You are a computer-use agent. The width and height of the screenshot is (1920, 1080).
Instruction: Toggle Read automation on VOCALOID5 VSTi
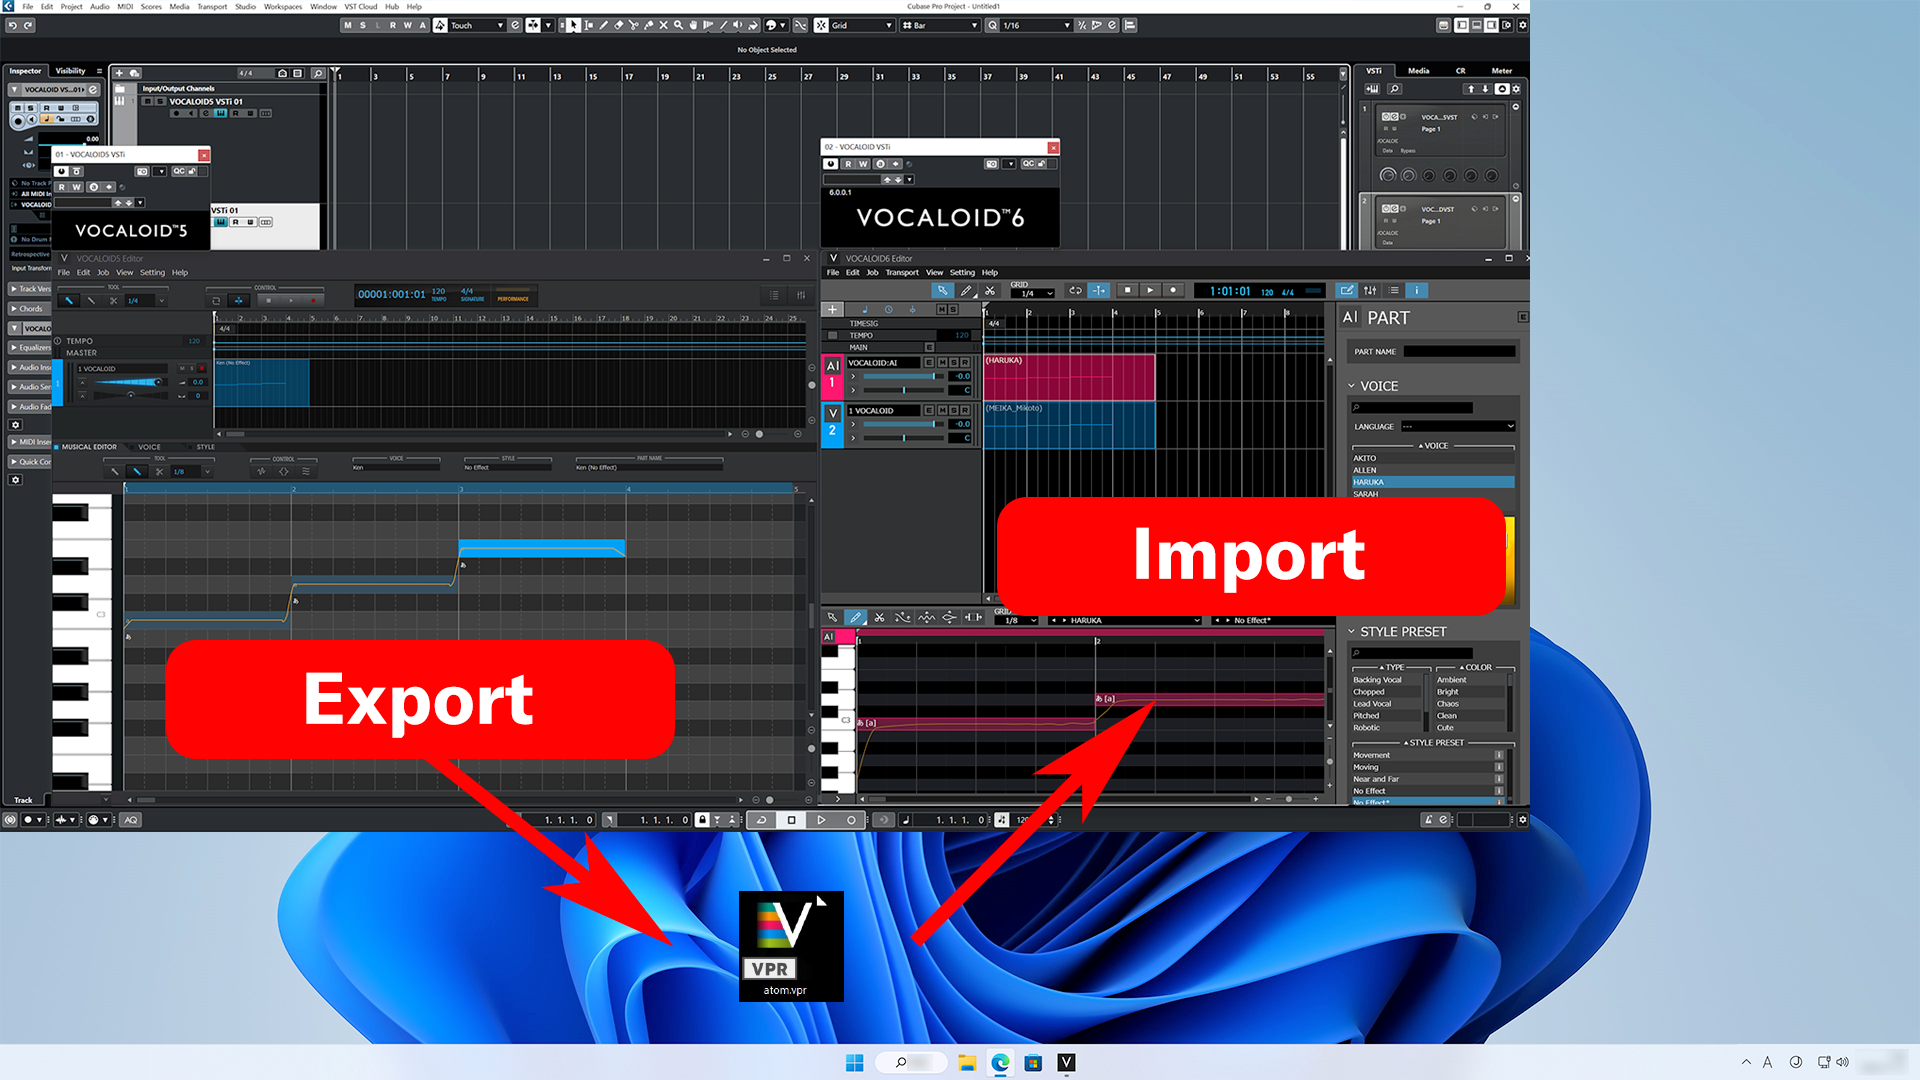[64, 187]
